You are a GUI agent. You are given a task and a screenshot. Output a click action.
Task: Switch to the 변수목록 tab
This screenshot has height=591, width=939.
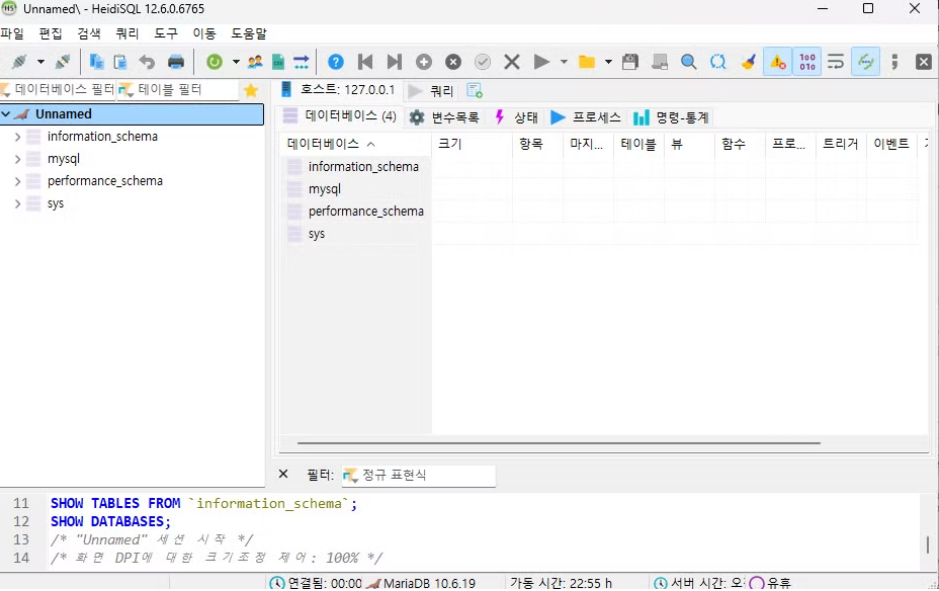click(x=444, y=117)
